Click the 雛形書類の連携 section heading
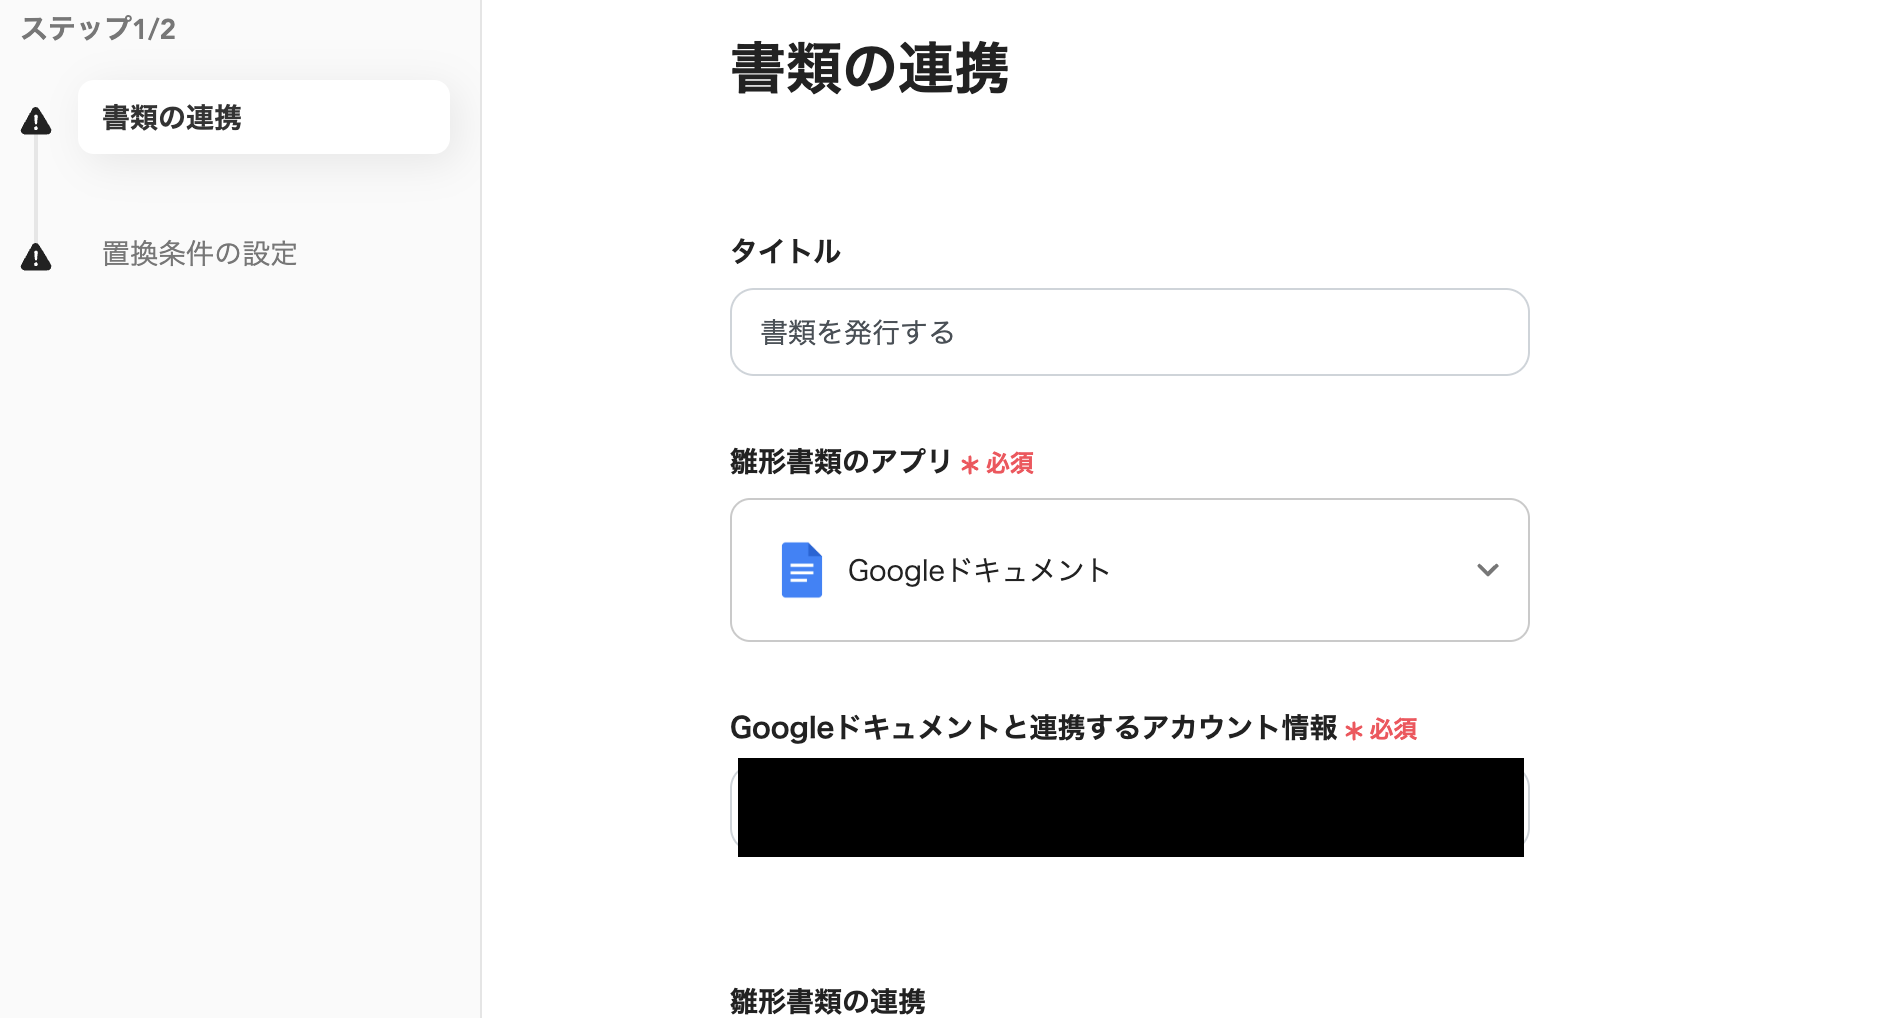This screenshot has height=1018, width=1888. (x=828, y=1000)
